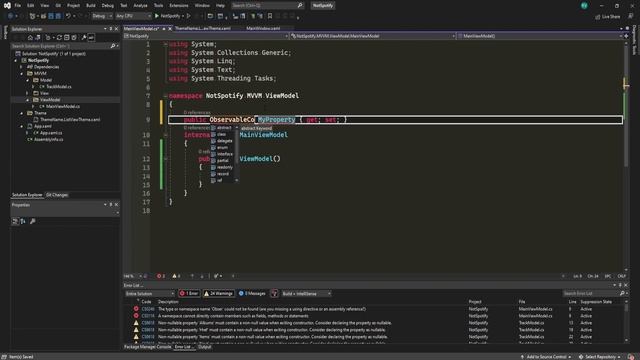Click the Visual Studio logo icon

(x=7, y=6)
